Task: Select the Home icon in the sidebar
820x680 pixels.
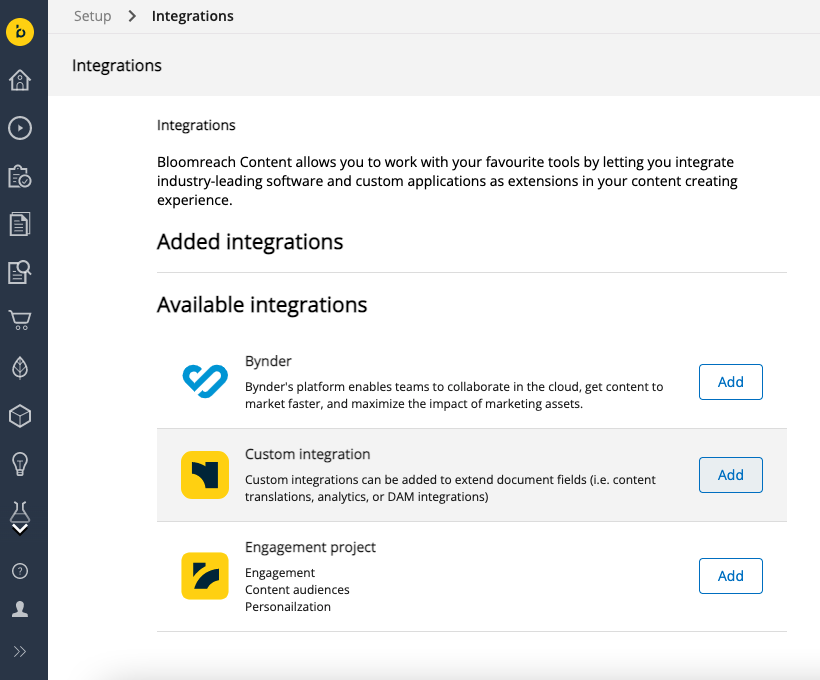Action: tap(22, 80)
